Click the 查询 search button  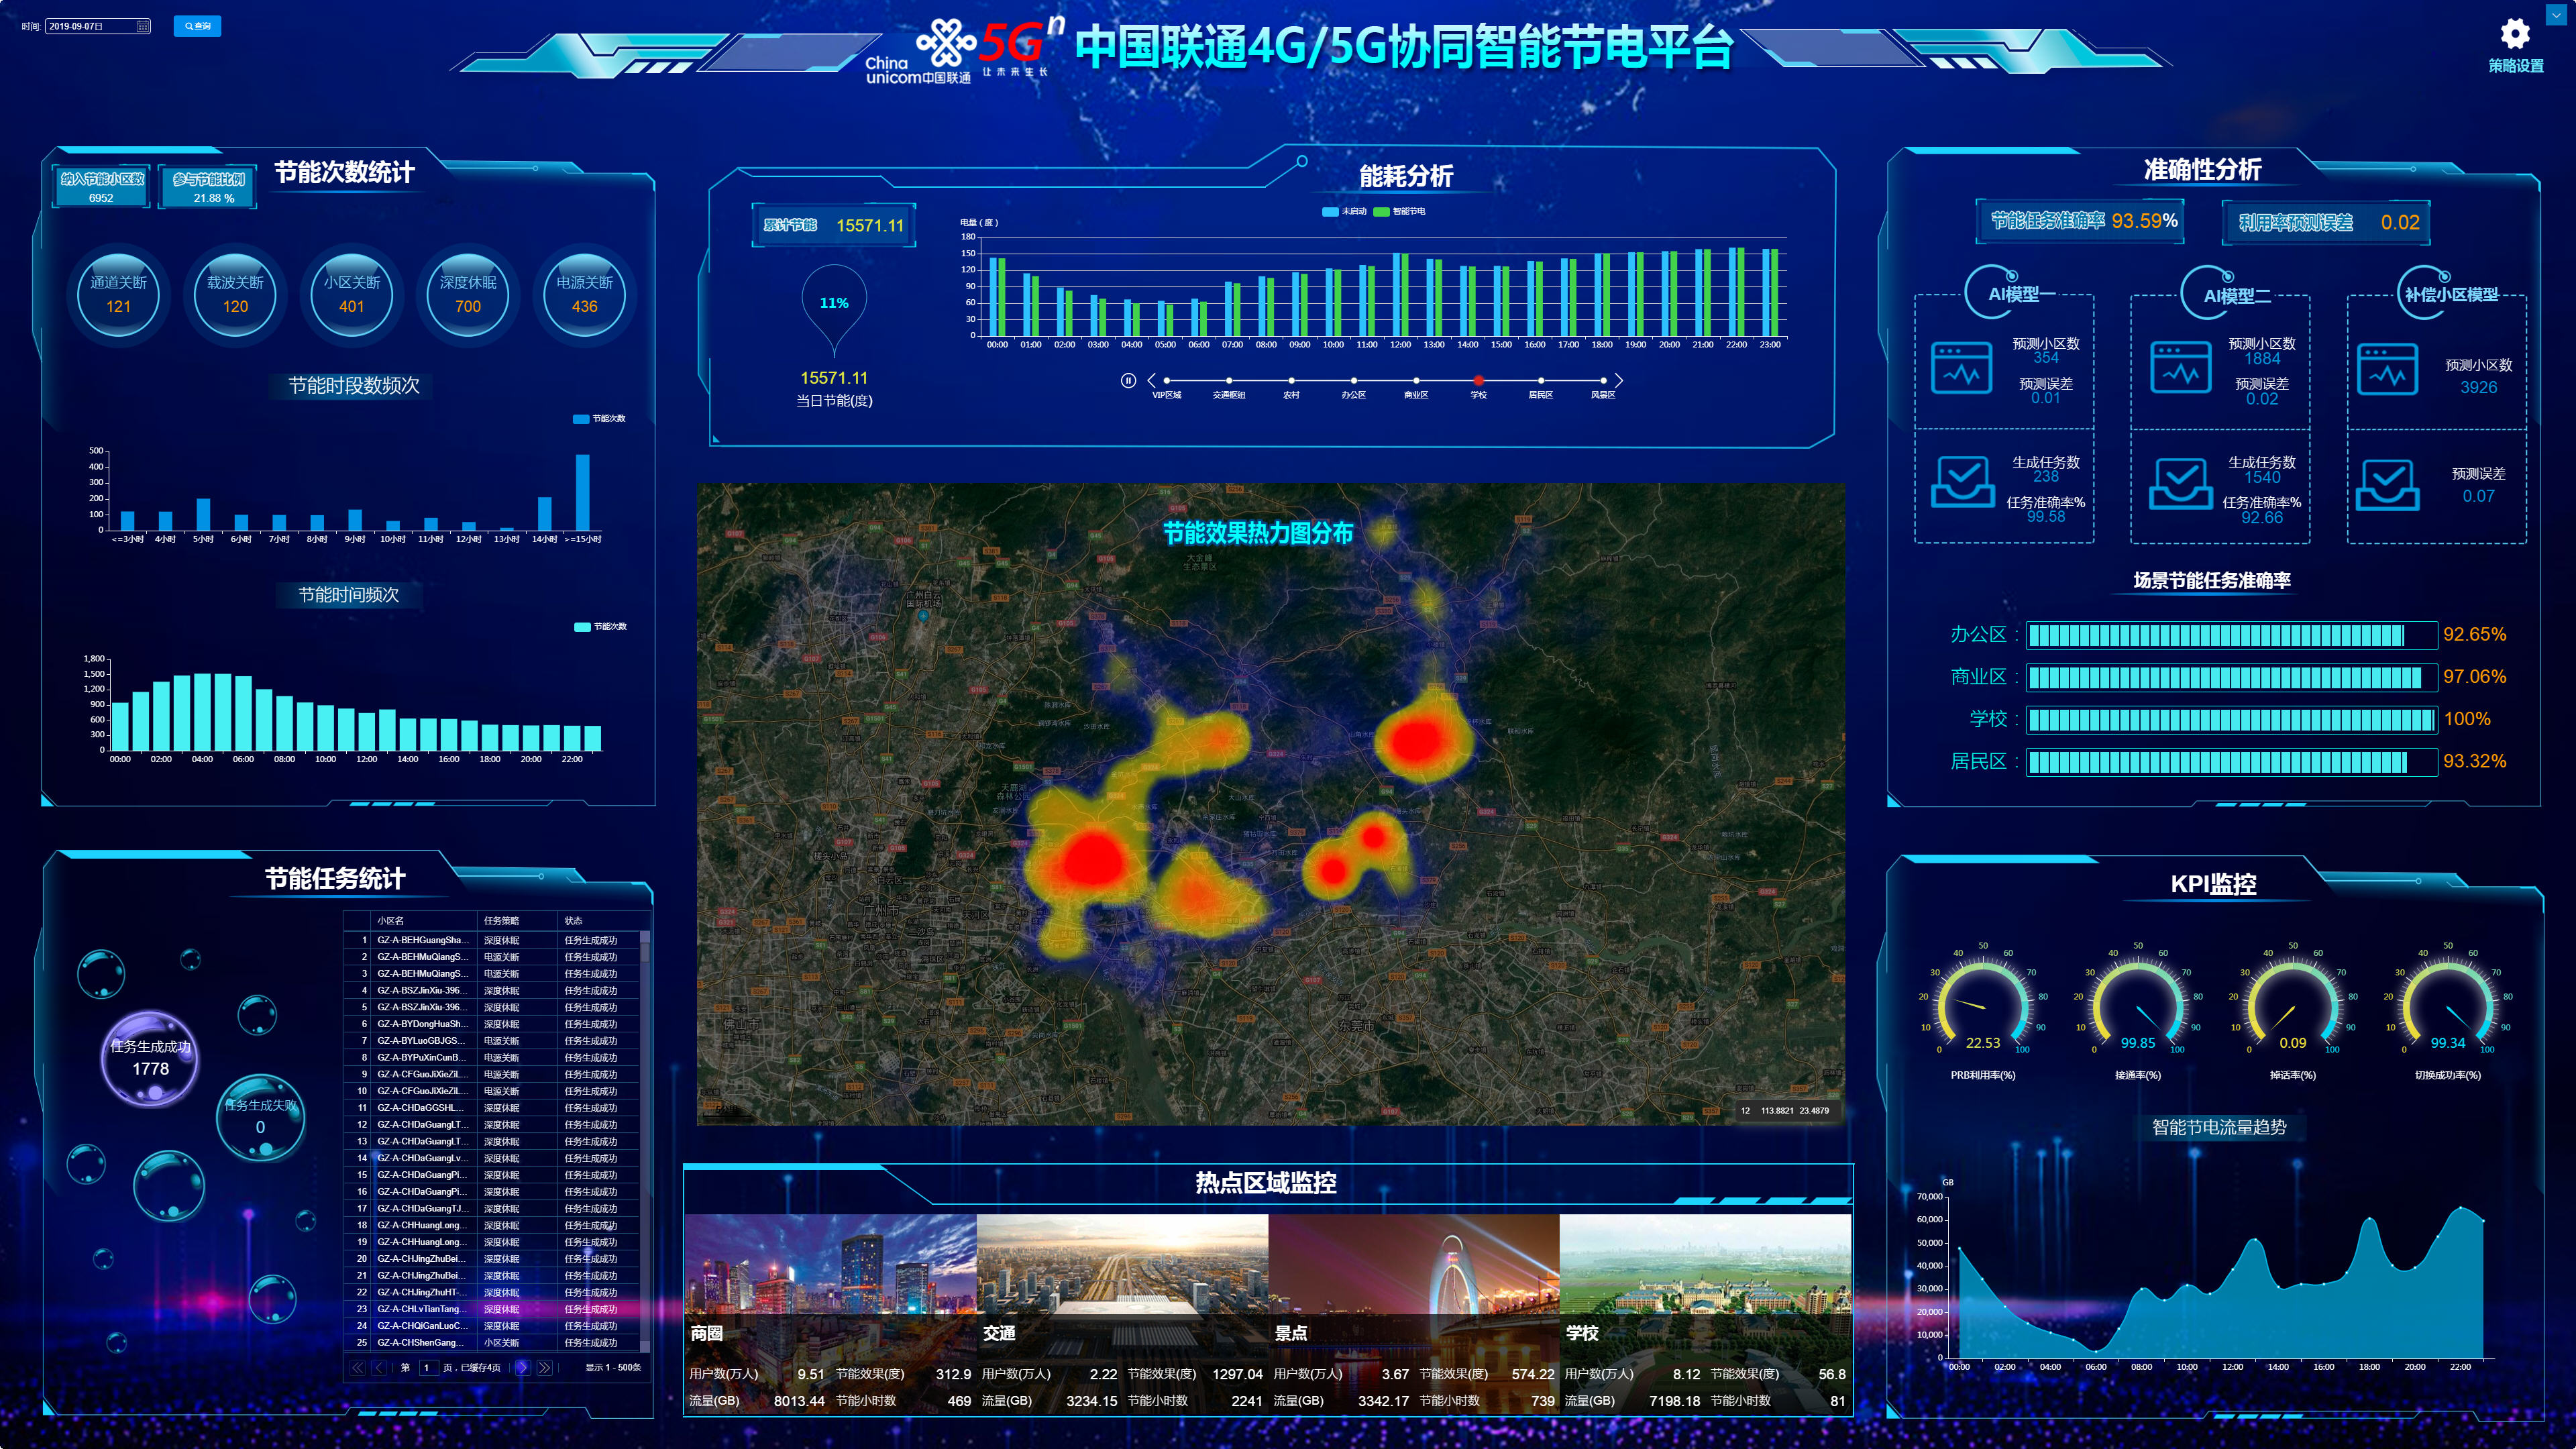197,26
